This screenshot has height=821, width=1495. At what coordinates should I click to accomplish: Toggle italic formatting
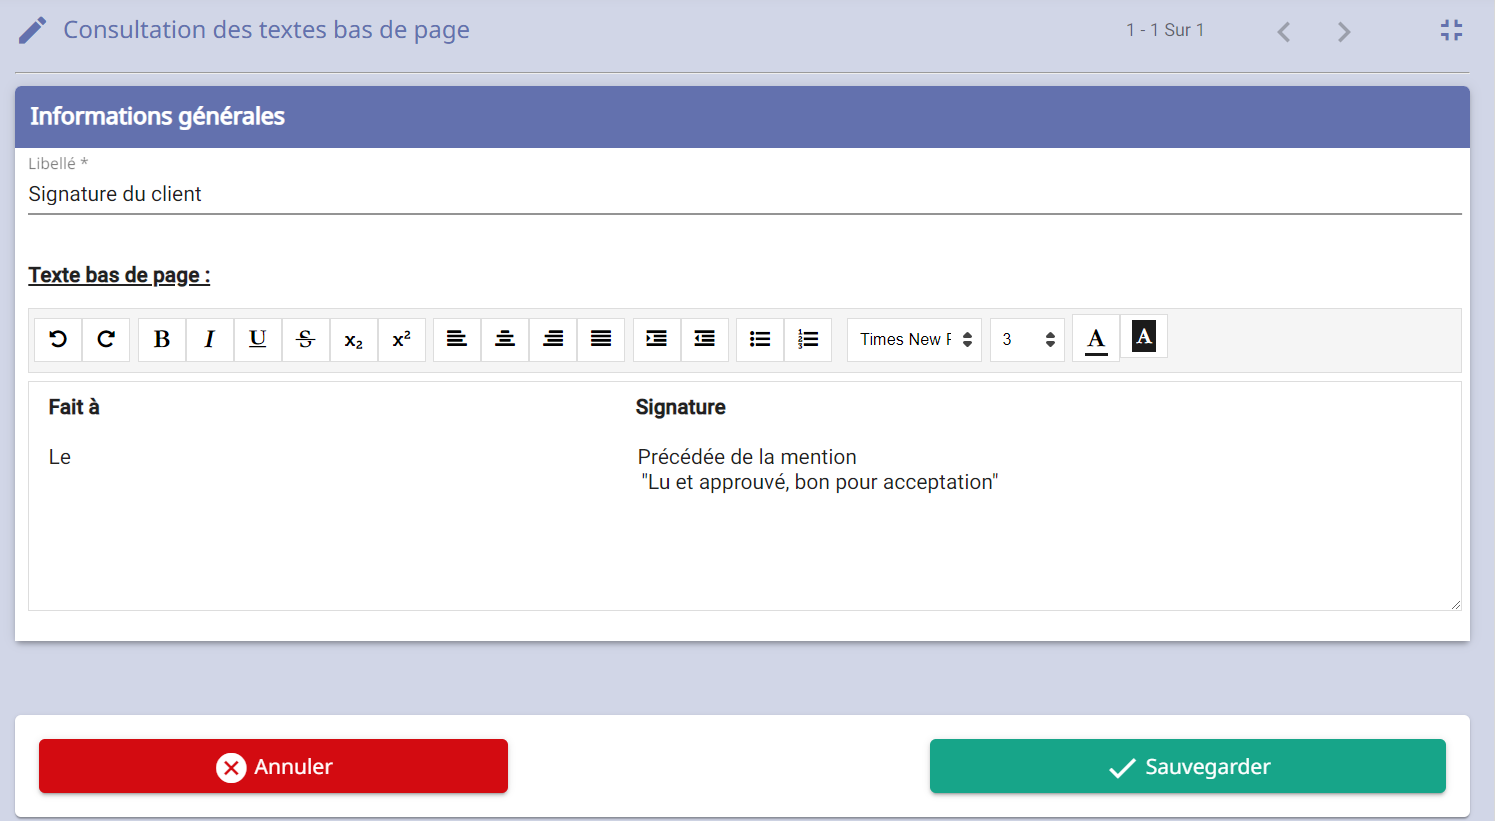[210, 339]
